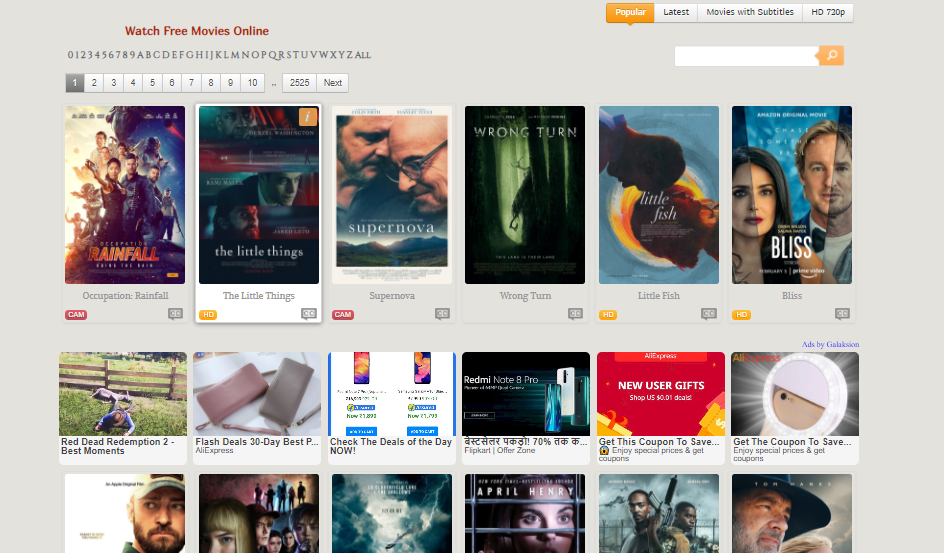The image size is (944, 553).
Task: Go to page 9 in pagination
Action: coord(231,83)
